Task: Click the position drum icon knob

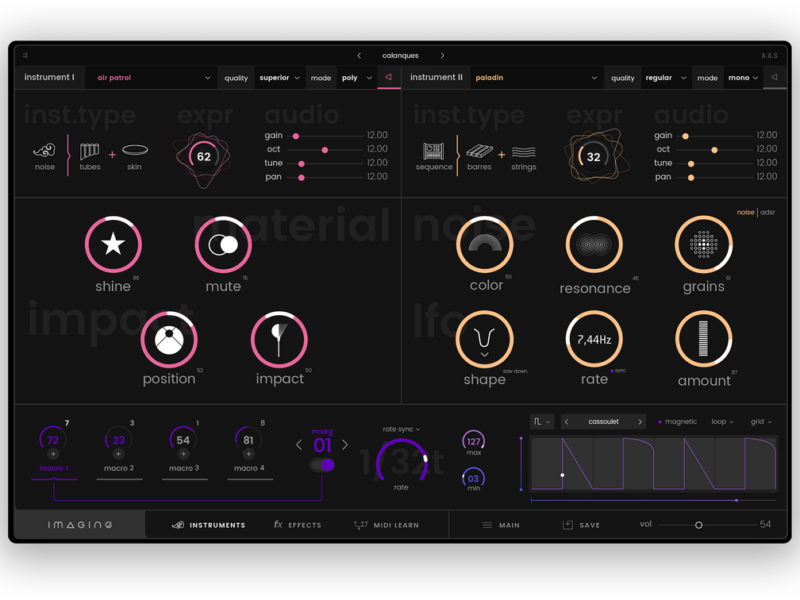Action: tap(169, 340)
